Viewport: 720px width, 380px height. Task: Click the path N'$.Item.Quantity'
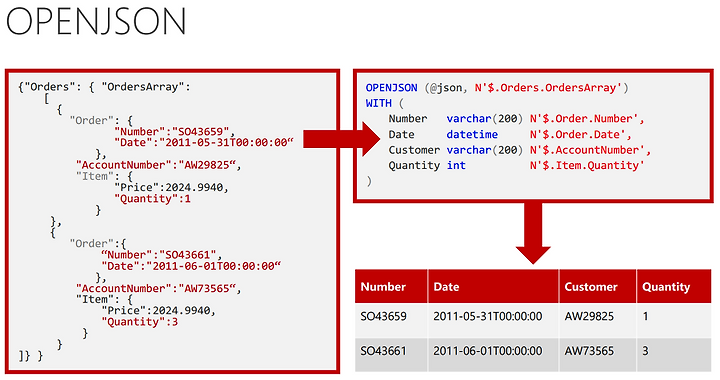coord(587,166)
